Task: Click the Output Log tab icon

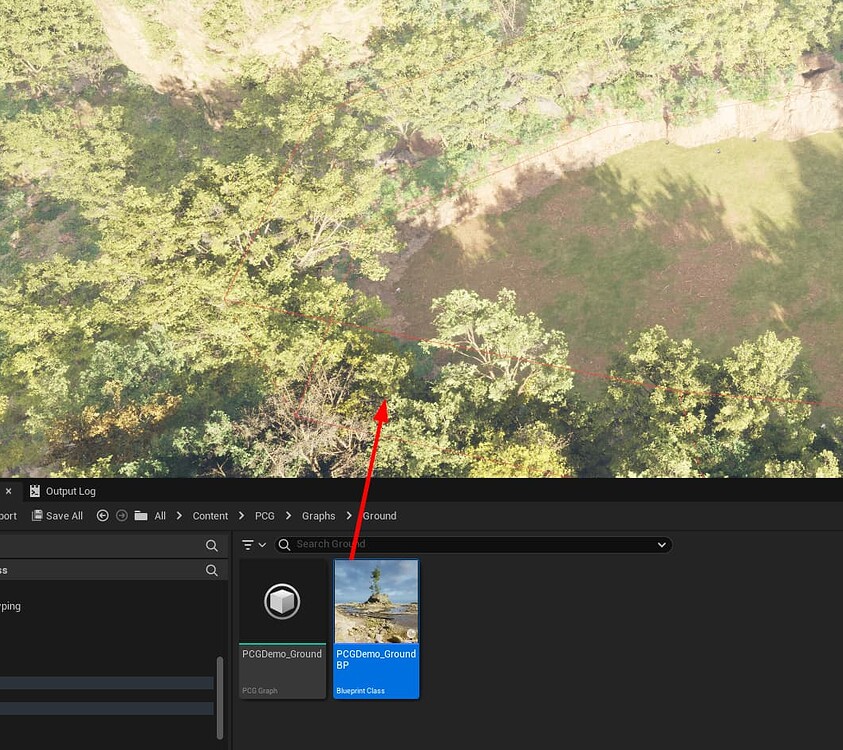Action: (x=36, y=491)
